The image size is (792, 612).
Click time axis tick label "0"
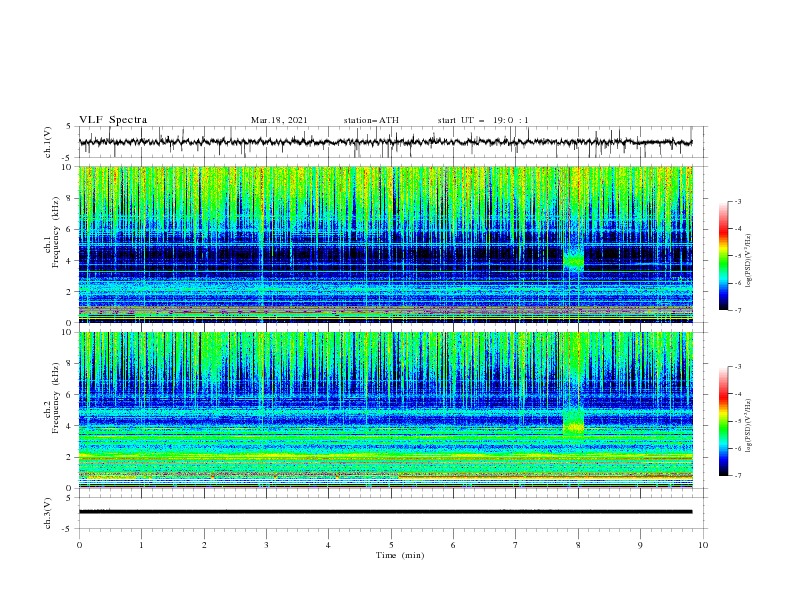79,545
